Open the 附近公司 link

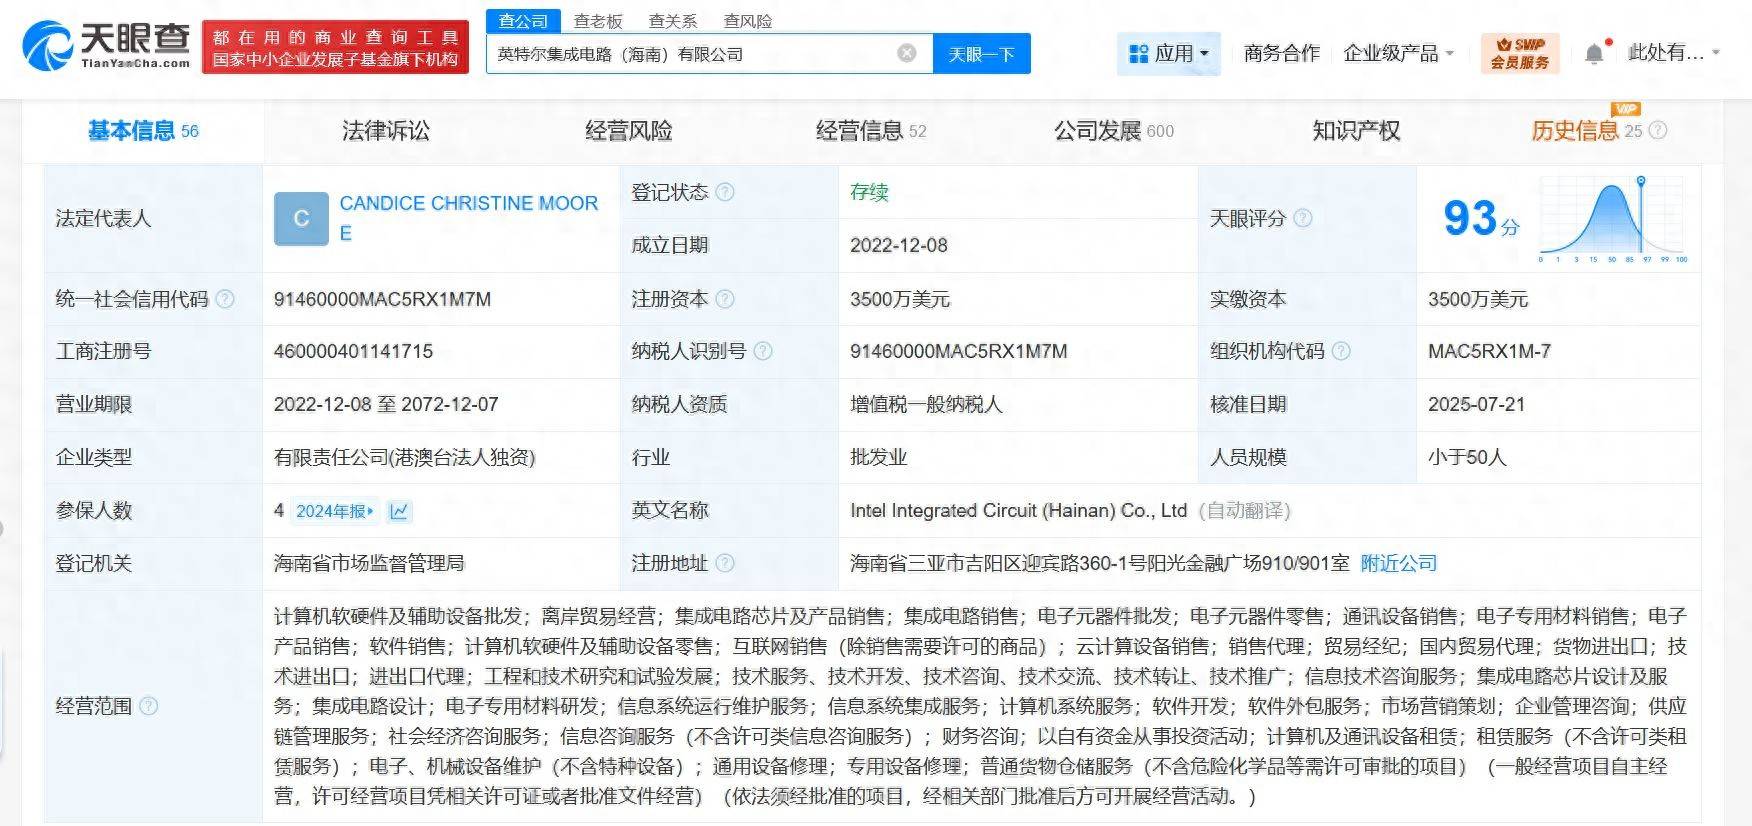(1398, 563)
